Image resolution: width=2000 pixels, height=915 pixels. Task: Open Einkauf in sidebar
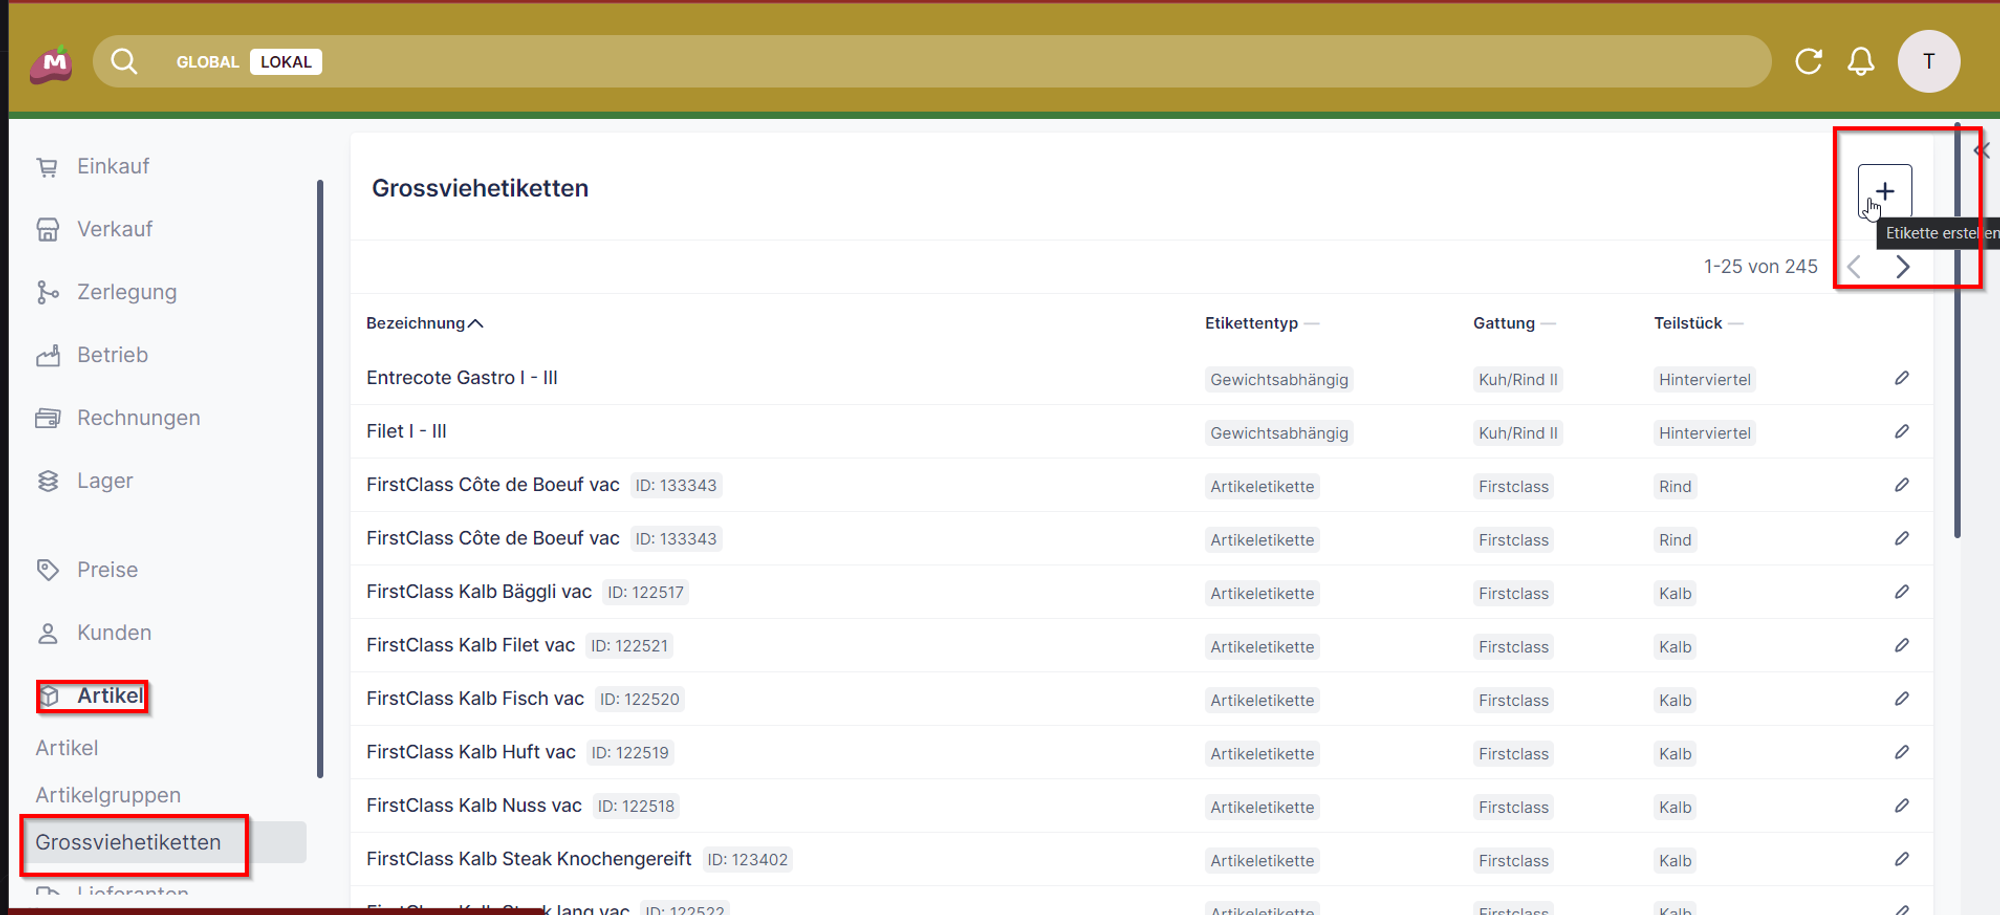click(113, 166)
